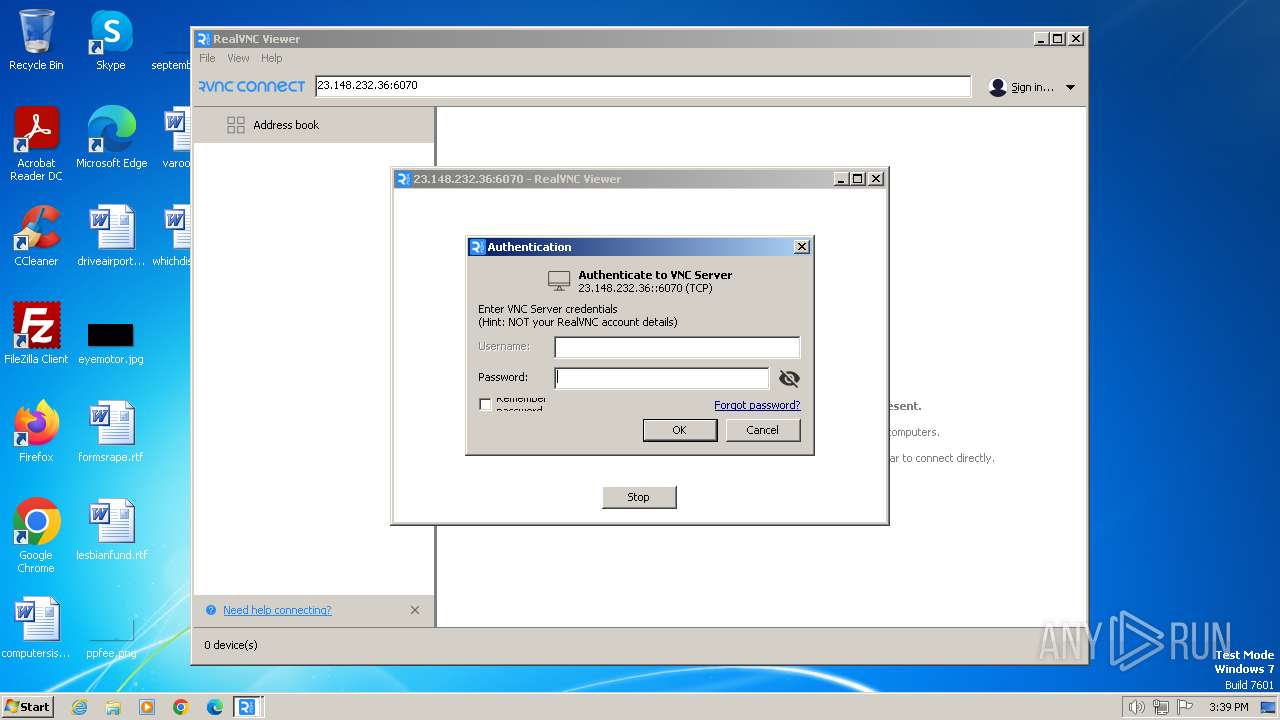Open the Help menu
Image resolution: width=1280 pixels, height=720 pixels.
click(272, 58)
